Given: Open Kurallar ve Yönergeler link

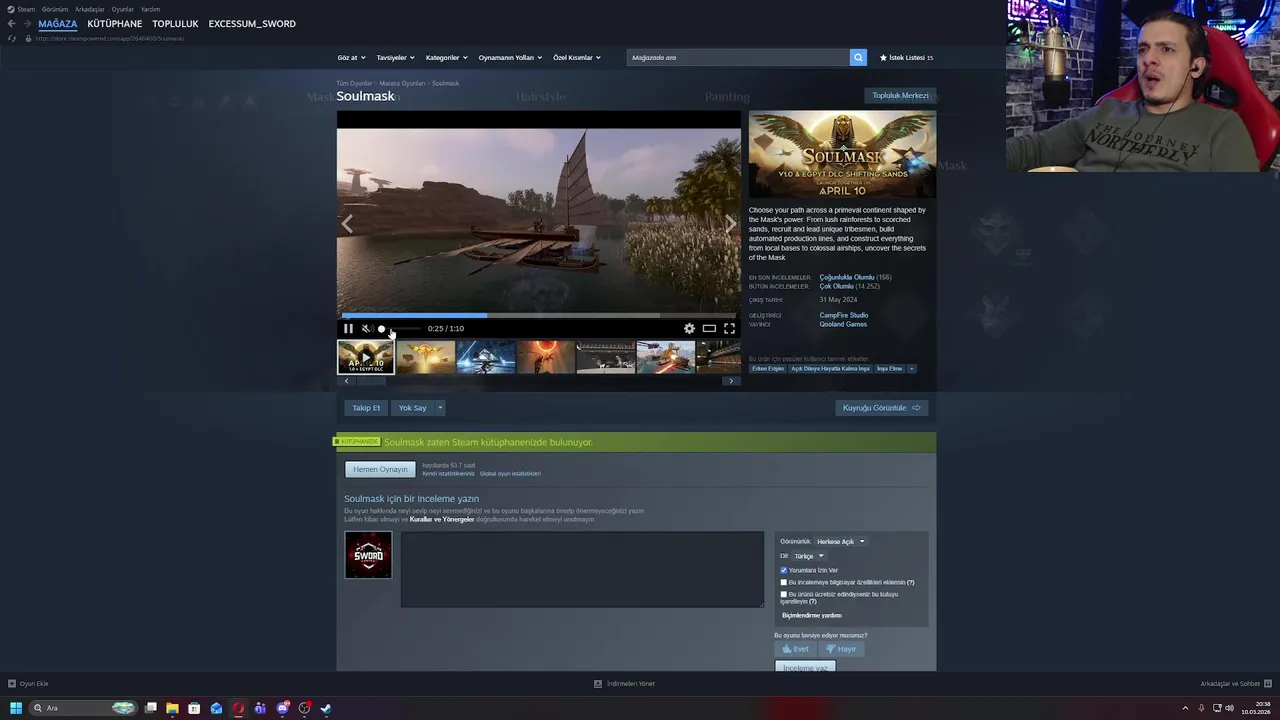Looking at the screenshot, I should [x=442, y=520].
